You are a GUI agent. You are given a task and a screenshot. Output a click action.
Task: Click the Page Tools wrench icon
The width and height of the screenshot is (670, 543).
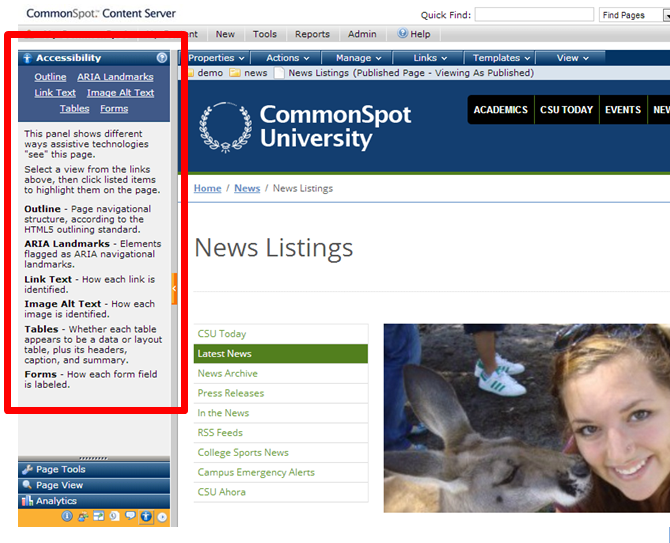(x=27, y=470)
